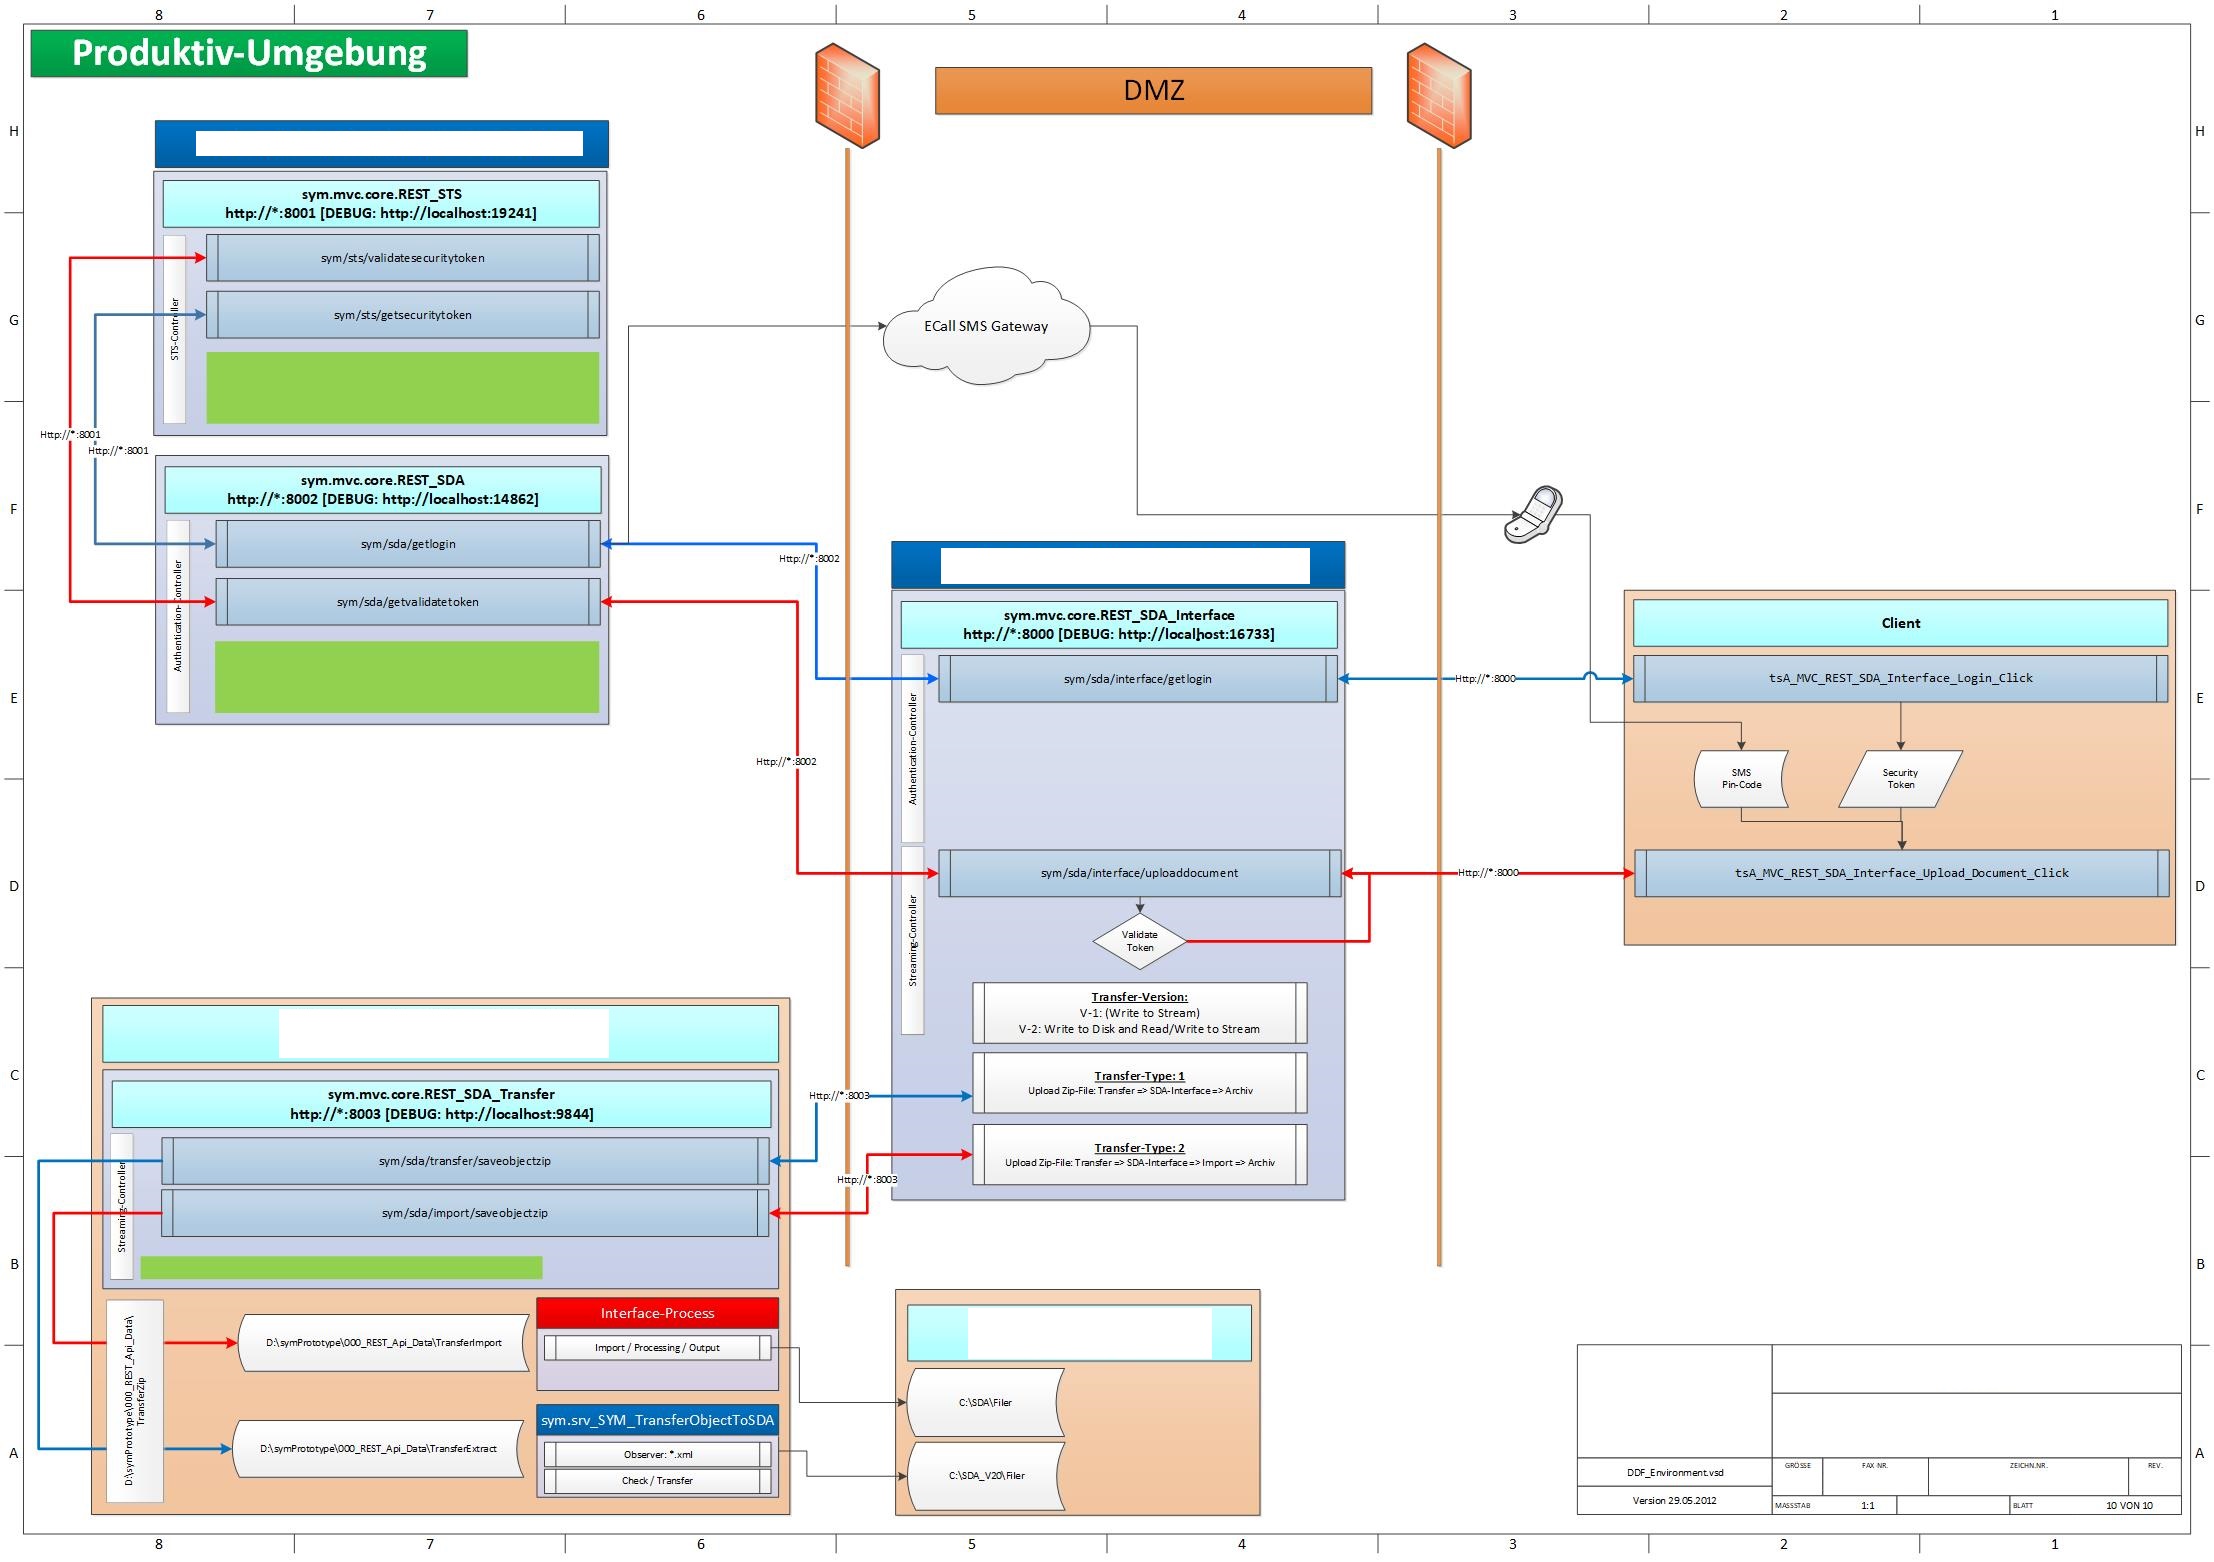
Task: Select the ECall SMS Gateway cloud
Action: (986, 326)
